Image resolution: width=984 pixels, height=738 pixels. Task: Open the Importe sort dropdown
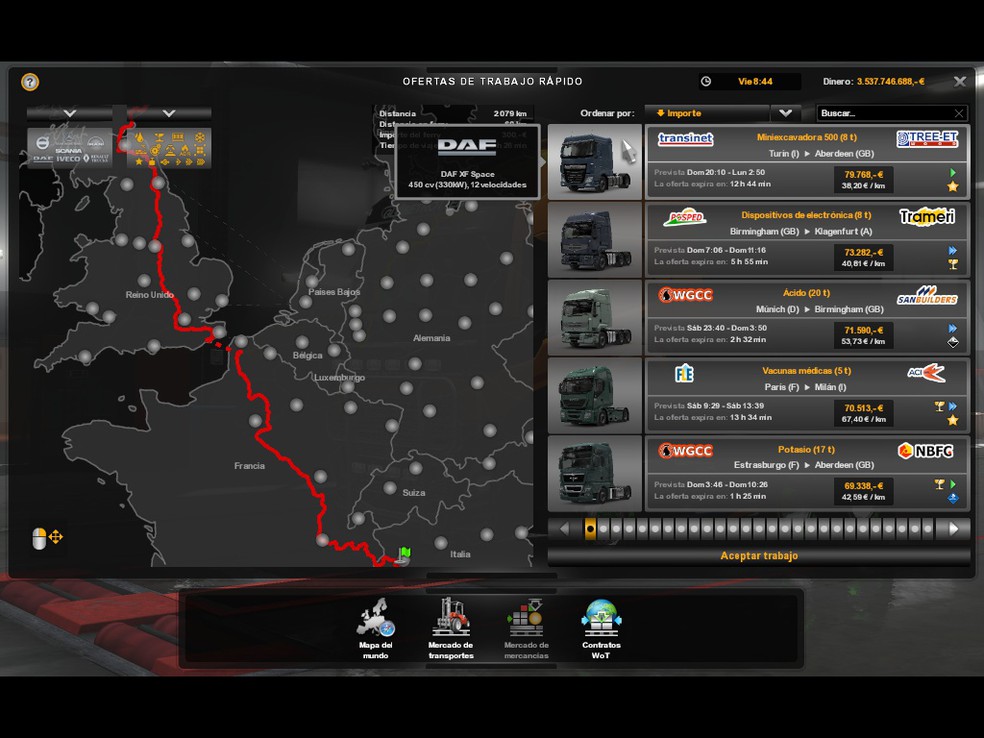coord(707,114)
